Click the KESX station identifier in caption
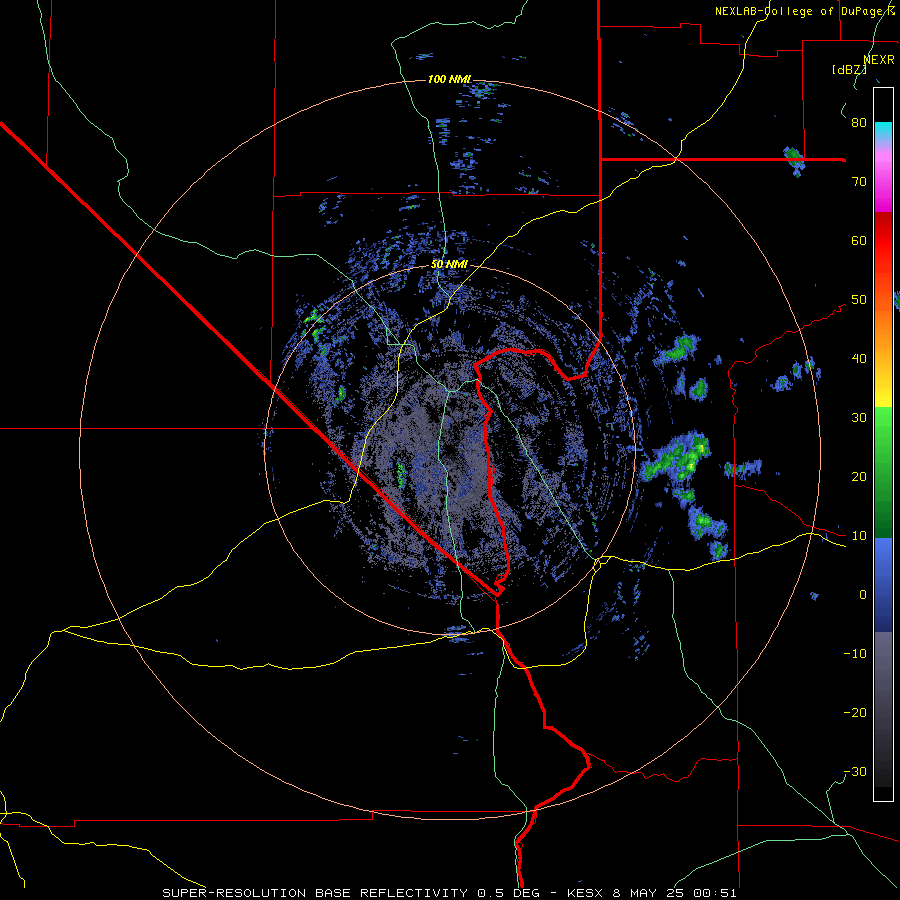900x900 pixels. (x=585, y=893)
